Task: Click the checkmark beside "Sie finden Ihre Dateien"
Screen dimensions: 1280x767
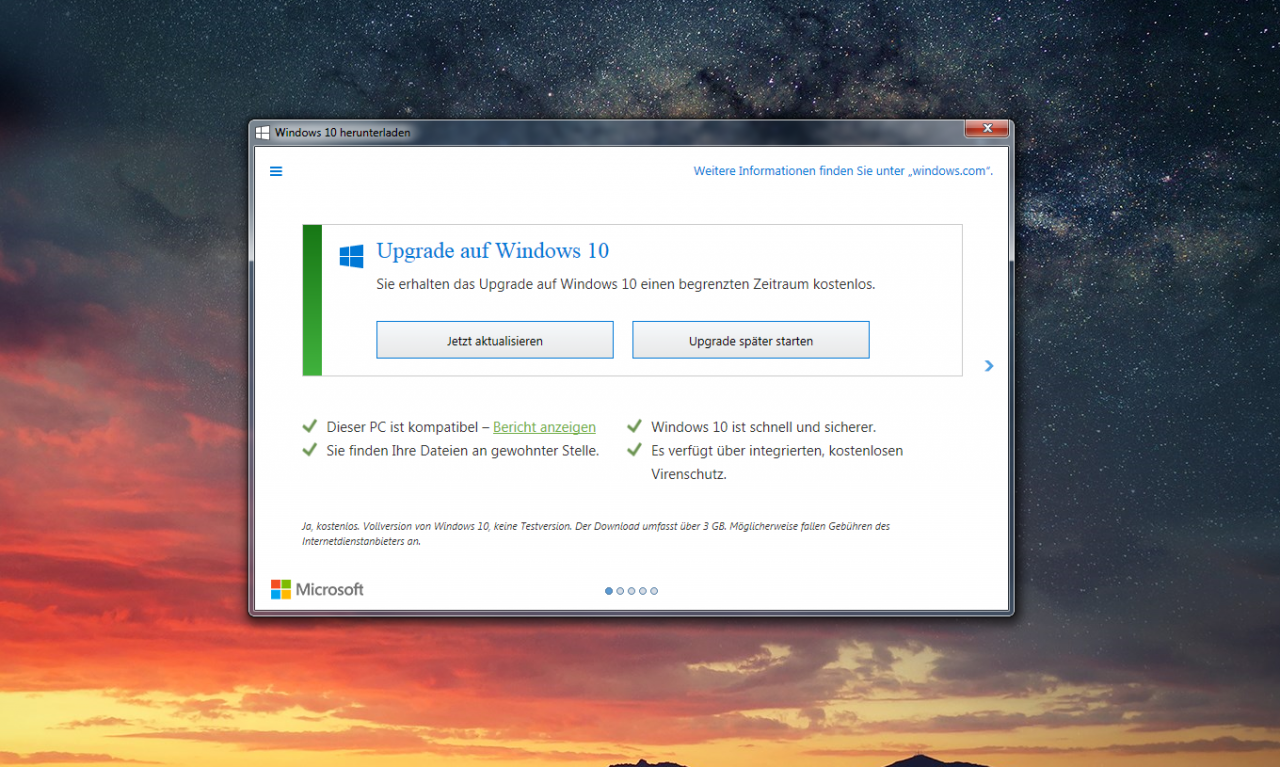Action: 310,451
